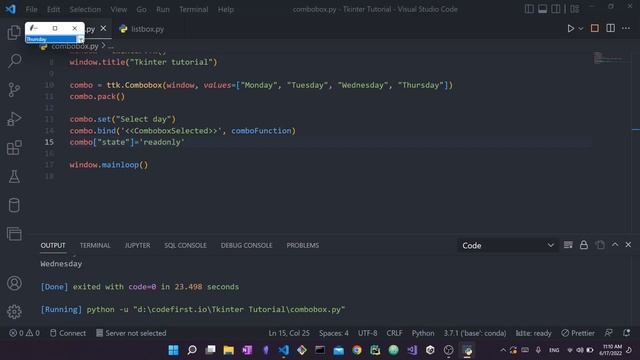Screen dimensions: 640x360
Task: Split the editor to the right
Action: [x=611, y=28]
